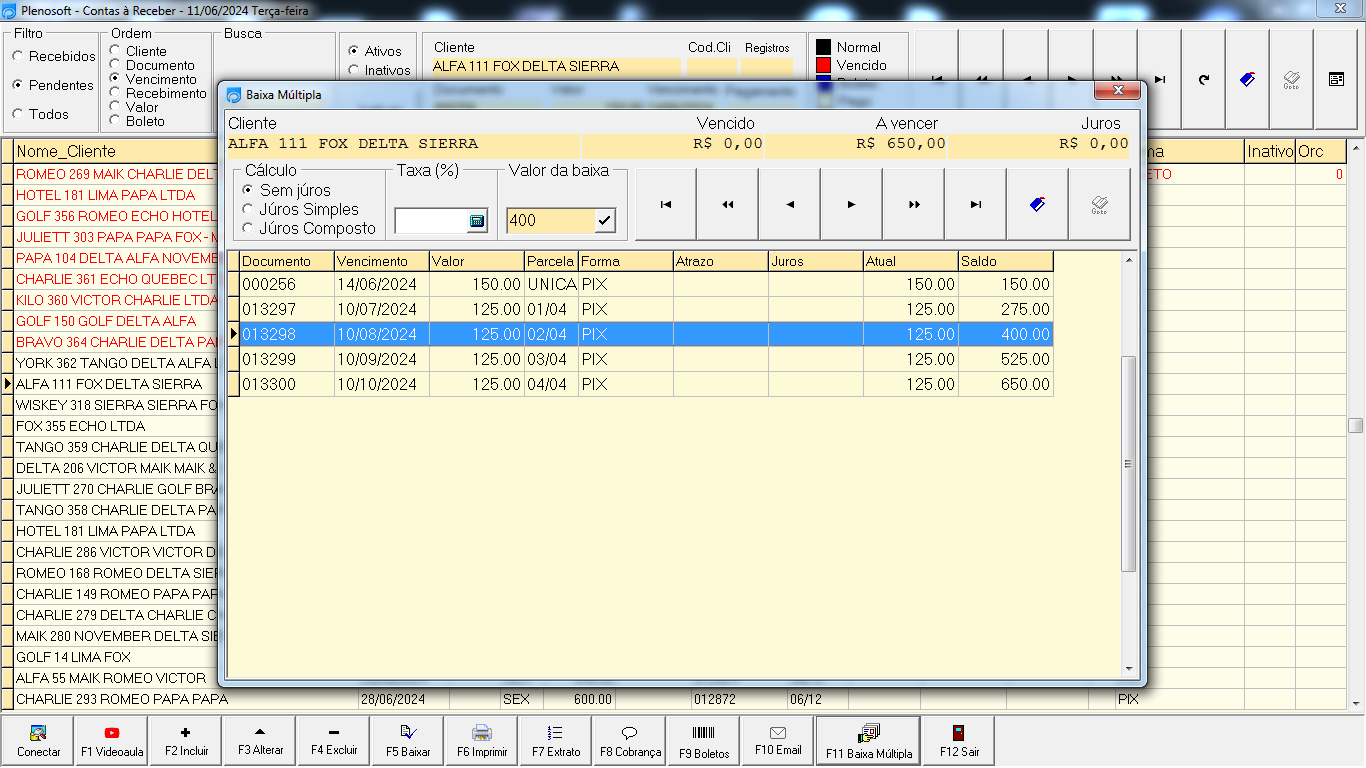Select HOTEL 181 LIMA PAPA LTDA in red

coord(115,195)
